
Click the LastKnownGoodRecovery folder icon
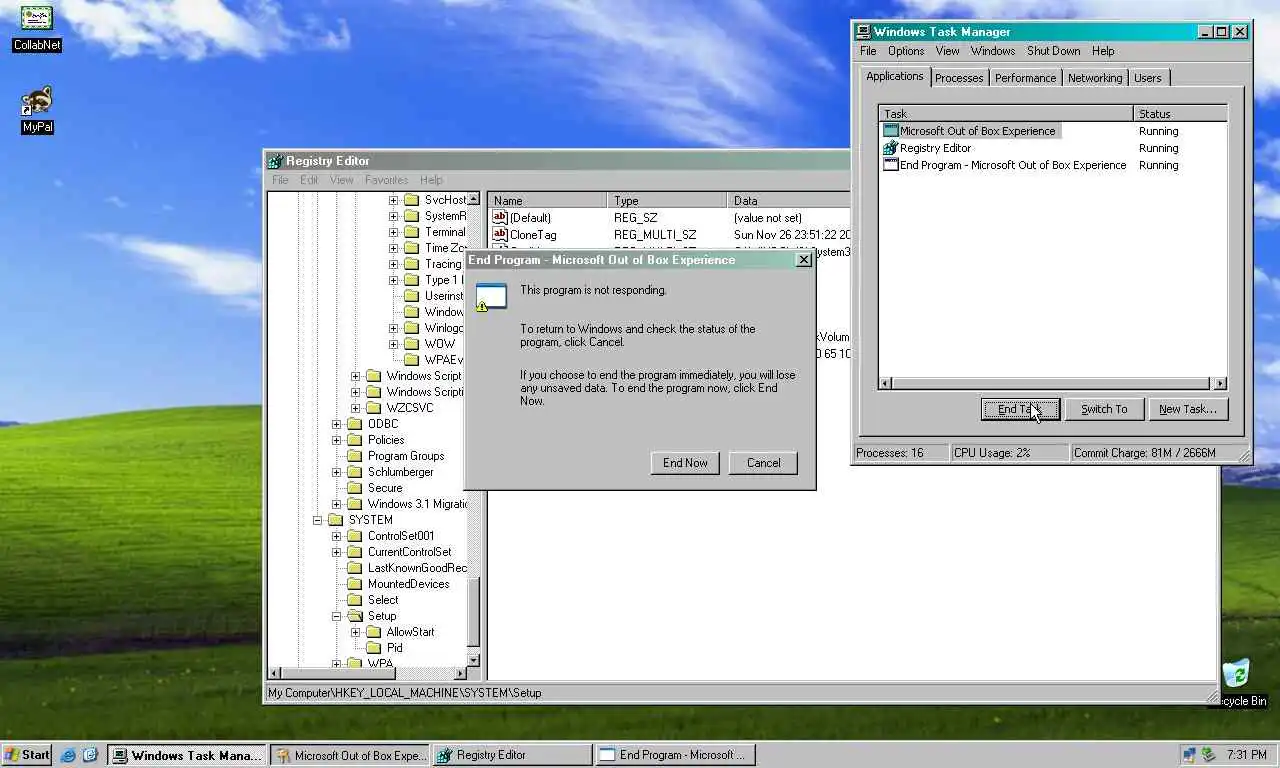356,568
